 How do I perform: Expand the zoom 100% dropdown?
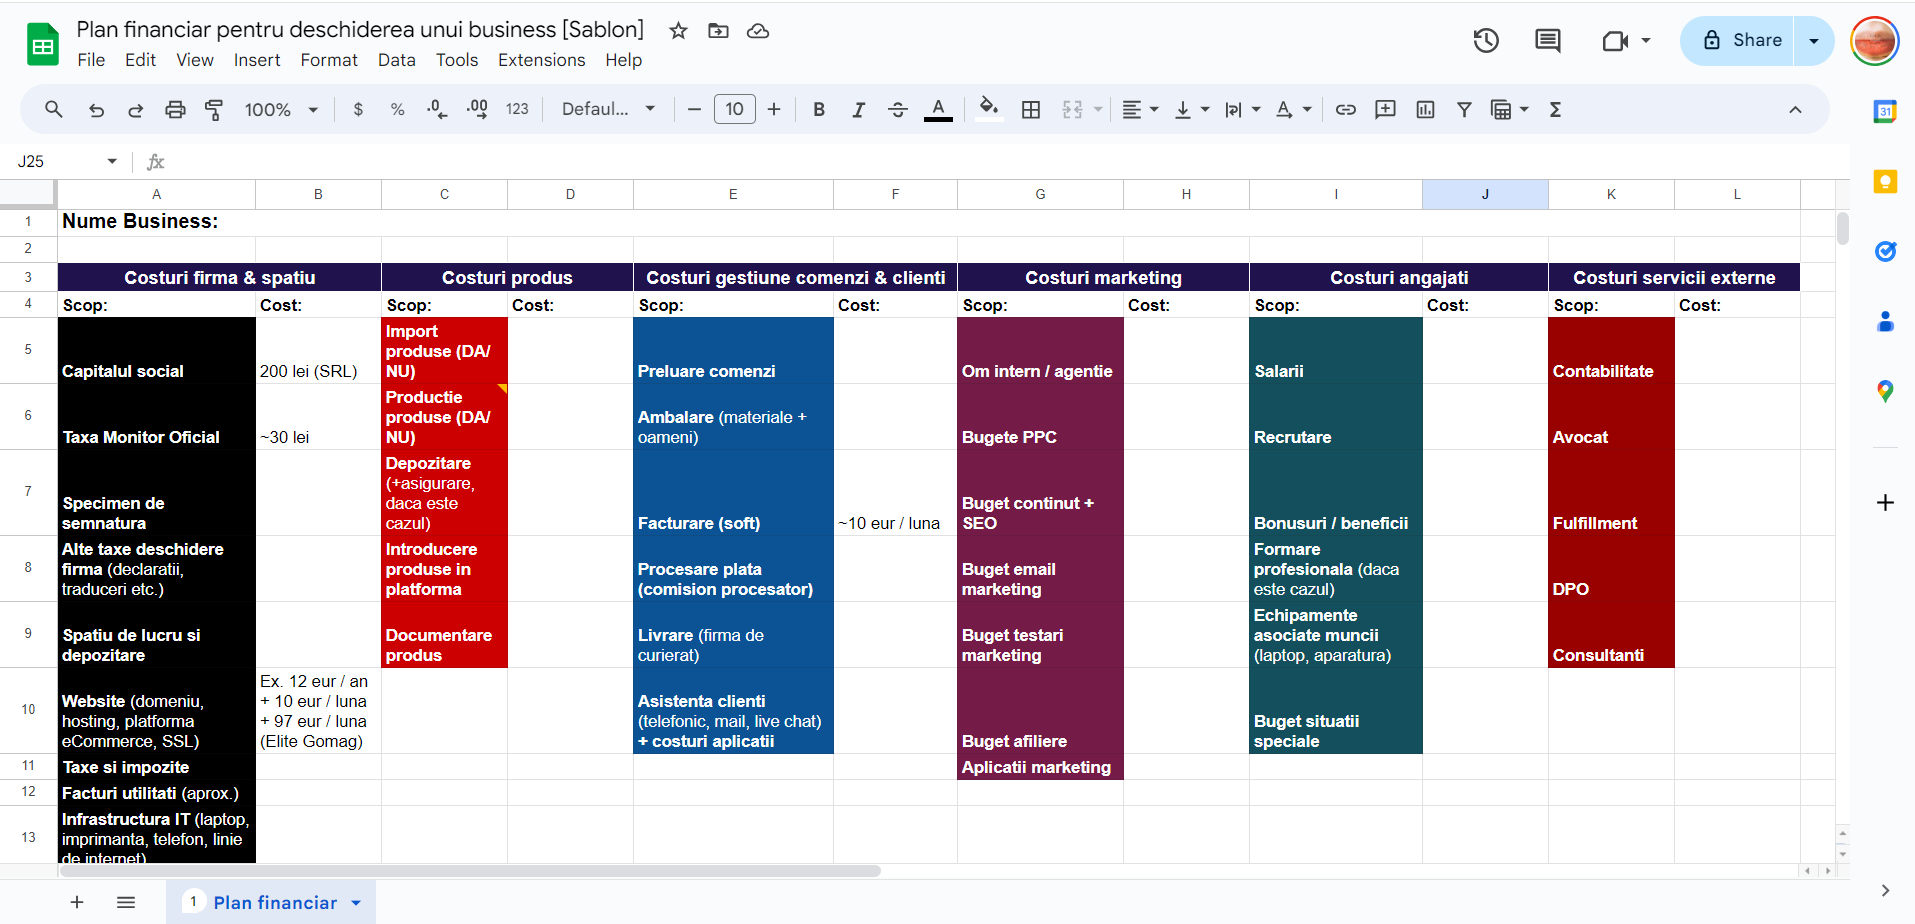click(281, 110)
